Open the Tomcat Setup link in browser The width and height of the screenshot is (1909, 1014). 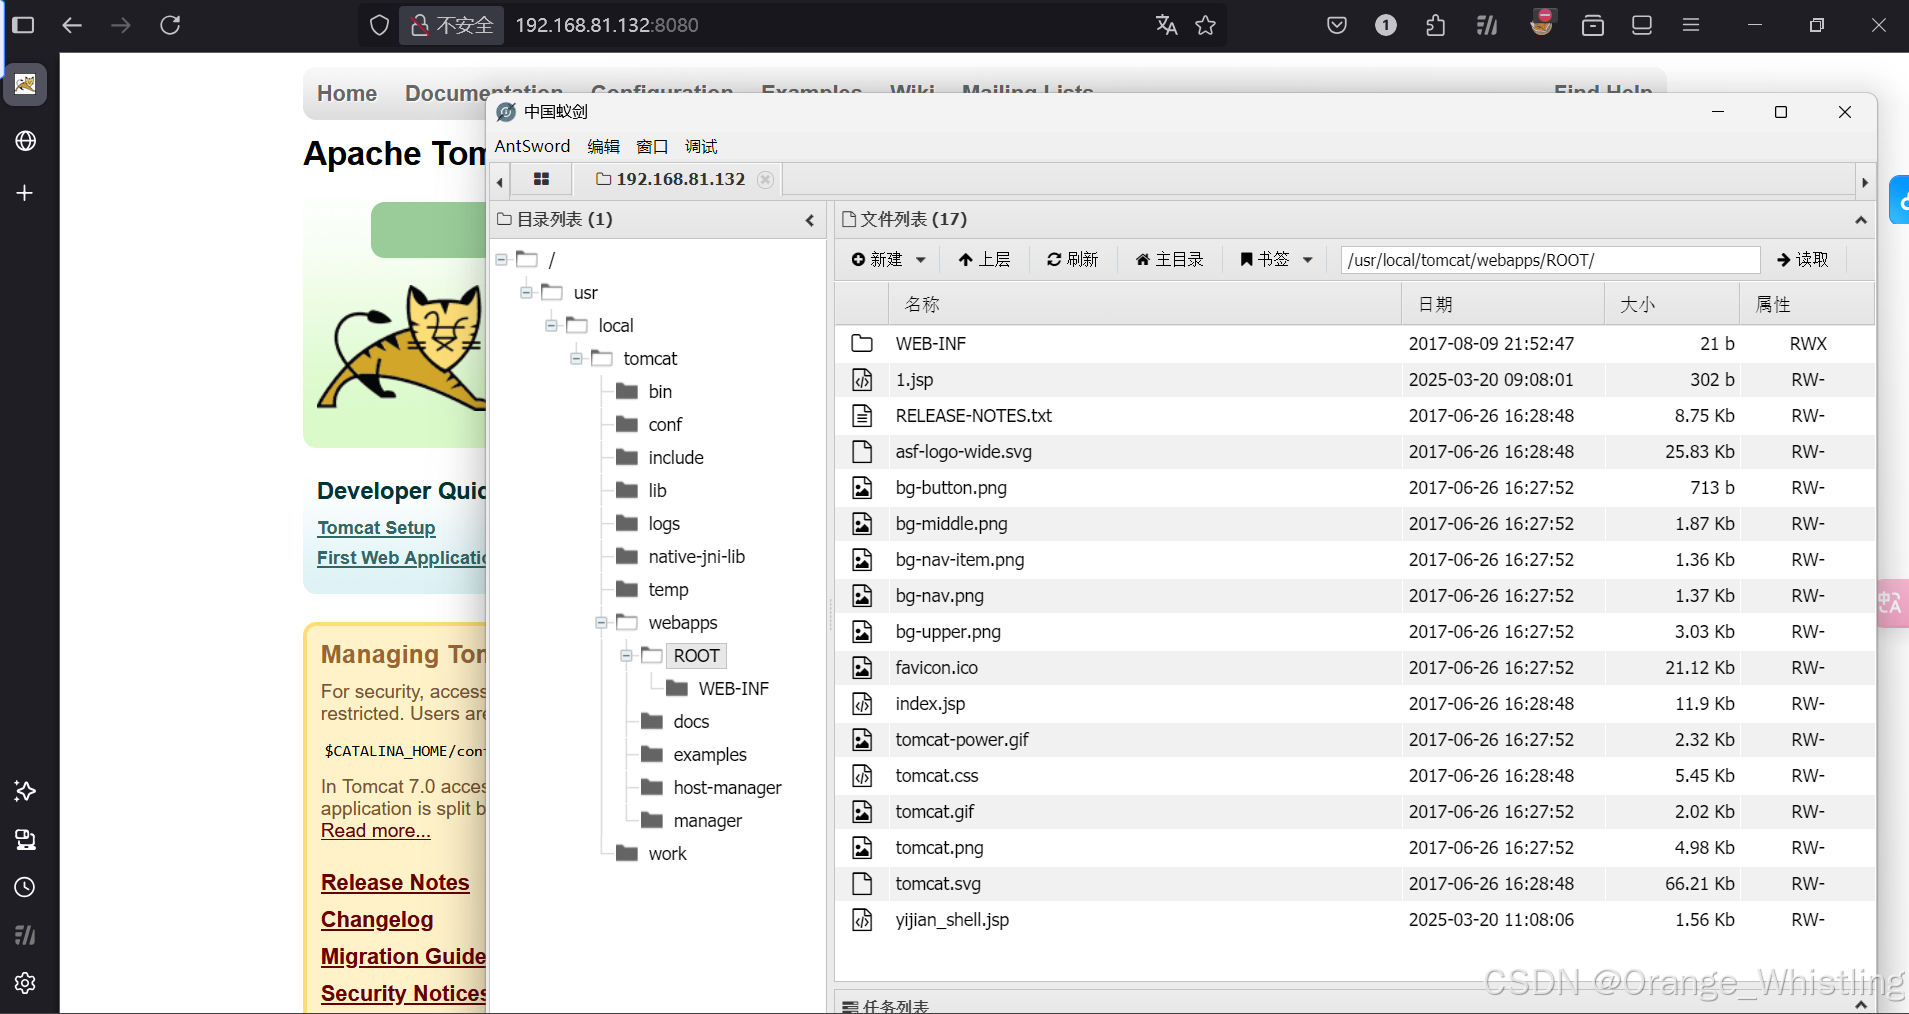(x=376, y=527)
